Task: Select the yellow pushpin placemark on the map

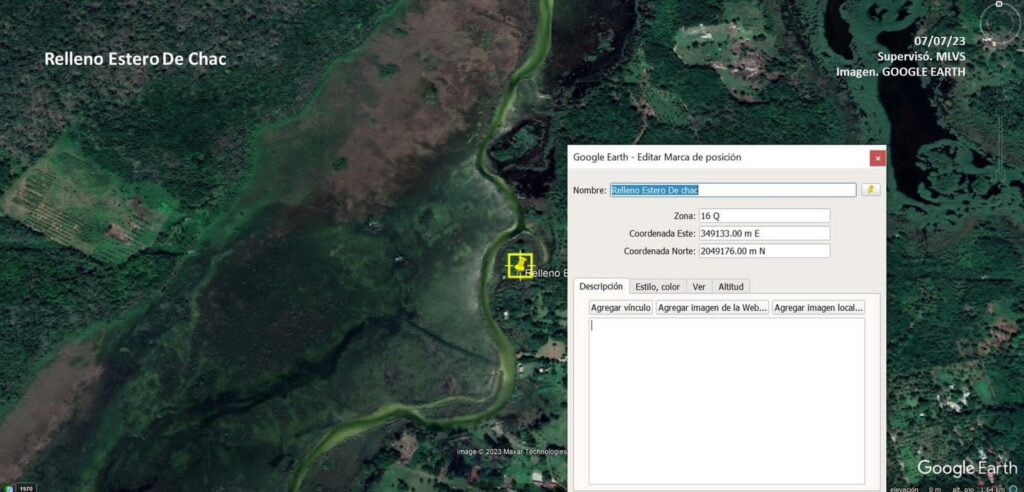Action: point(520,266)
